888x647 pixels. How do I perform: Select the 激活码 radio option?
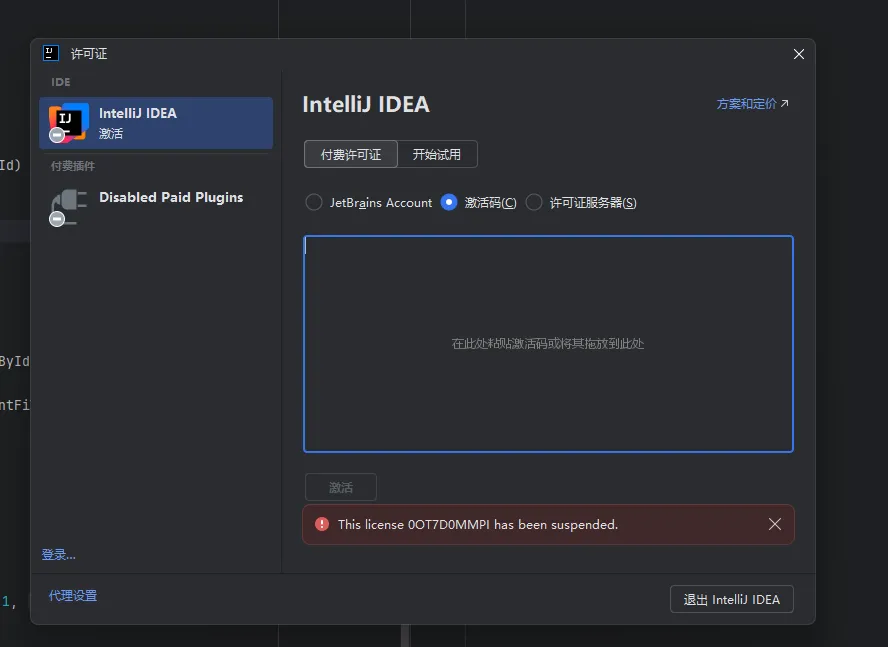click(449, 202)
